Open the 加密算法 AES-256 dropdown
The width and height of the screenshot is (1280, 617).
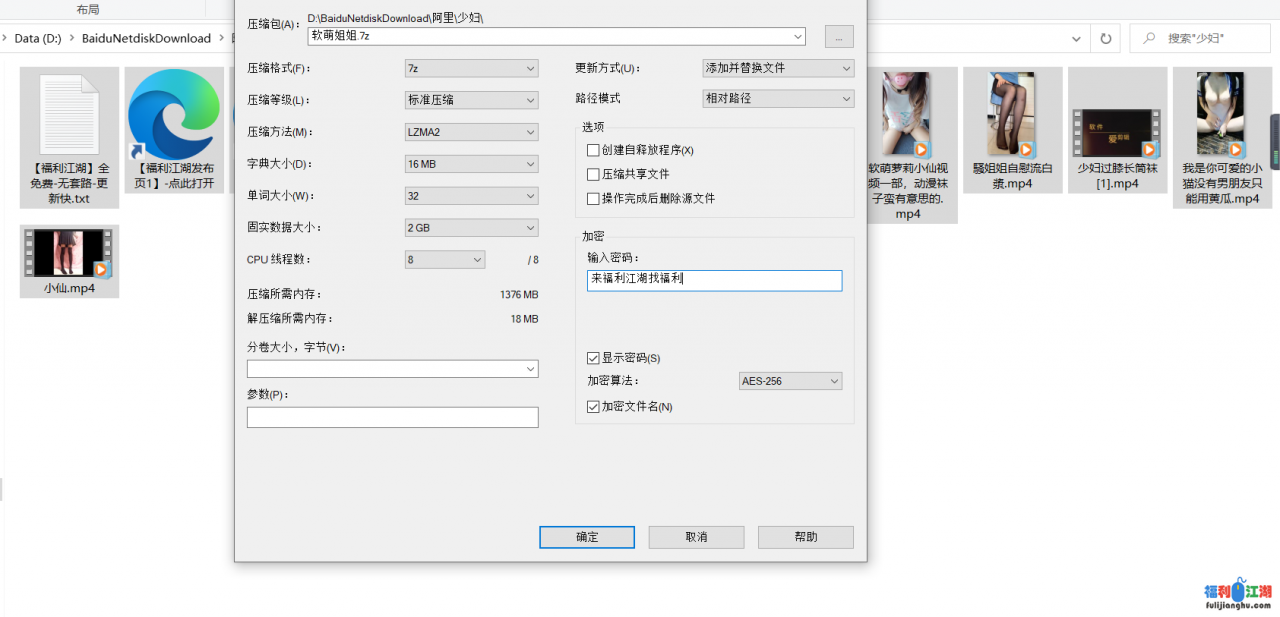[789, 381]
